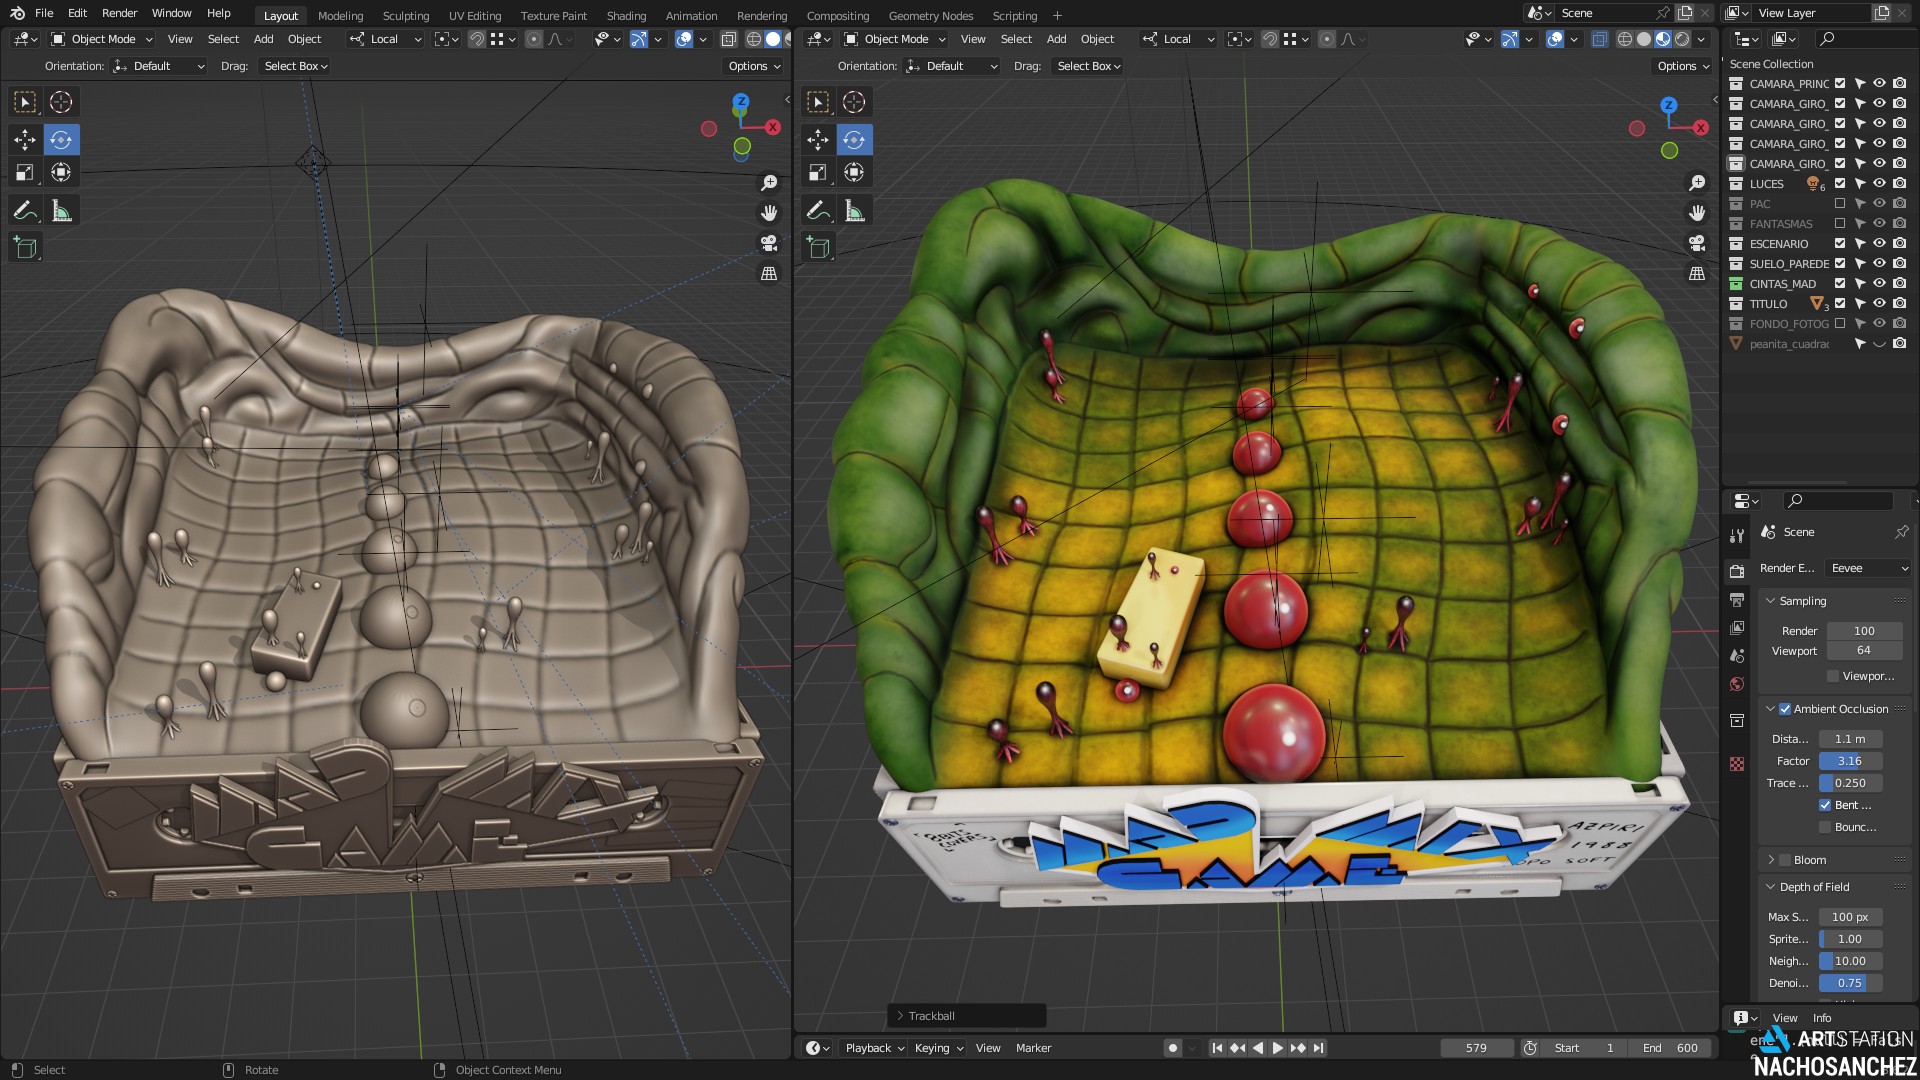Select the Rotate tool in the left viewport
Viewport: 1920px width, 1080px height.
[x=61, y=139]
